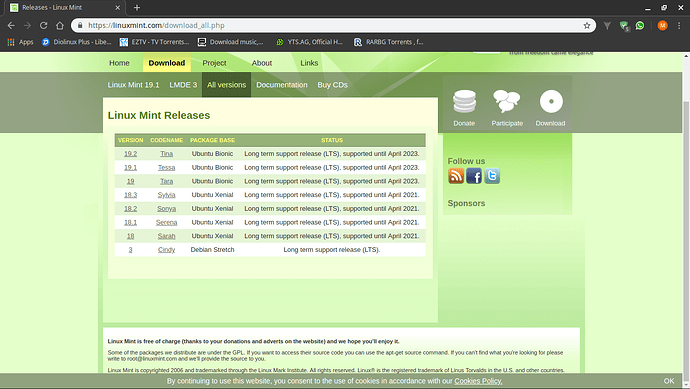The image size is (690, 389).
Task: Open the WhatsApp extension icon
Action: 640,26
